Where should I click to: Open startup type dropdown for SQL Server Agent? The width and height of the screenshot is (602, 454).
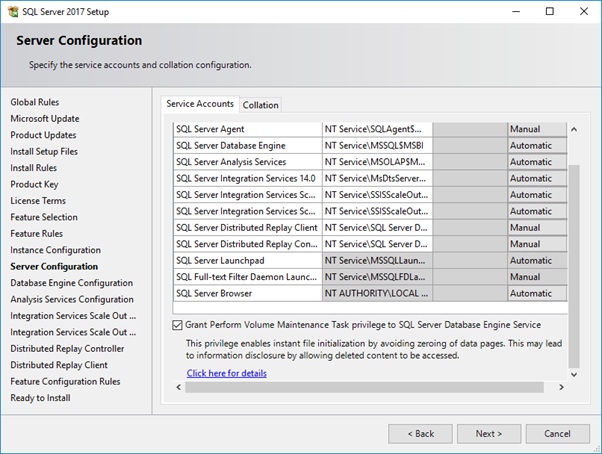click(537, 129)
